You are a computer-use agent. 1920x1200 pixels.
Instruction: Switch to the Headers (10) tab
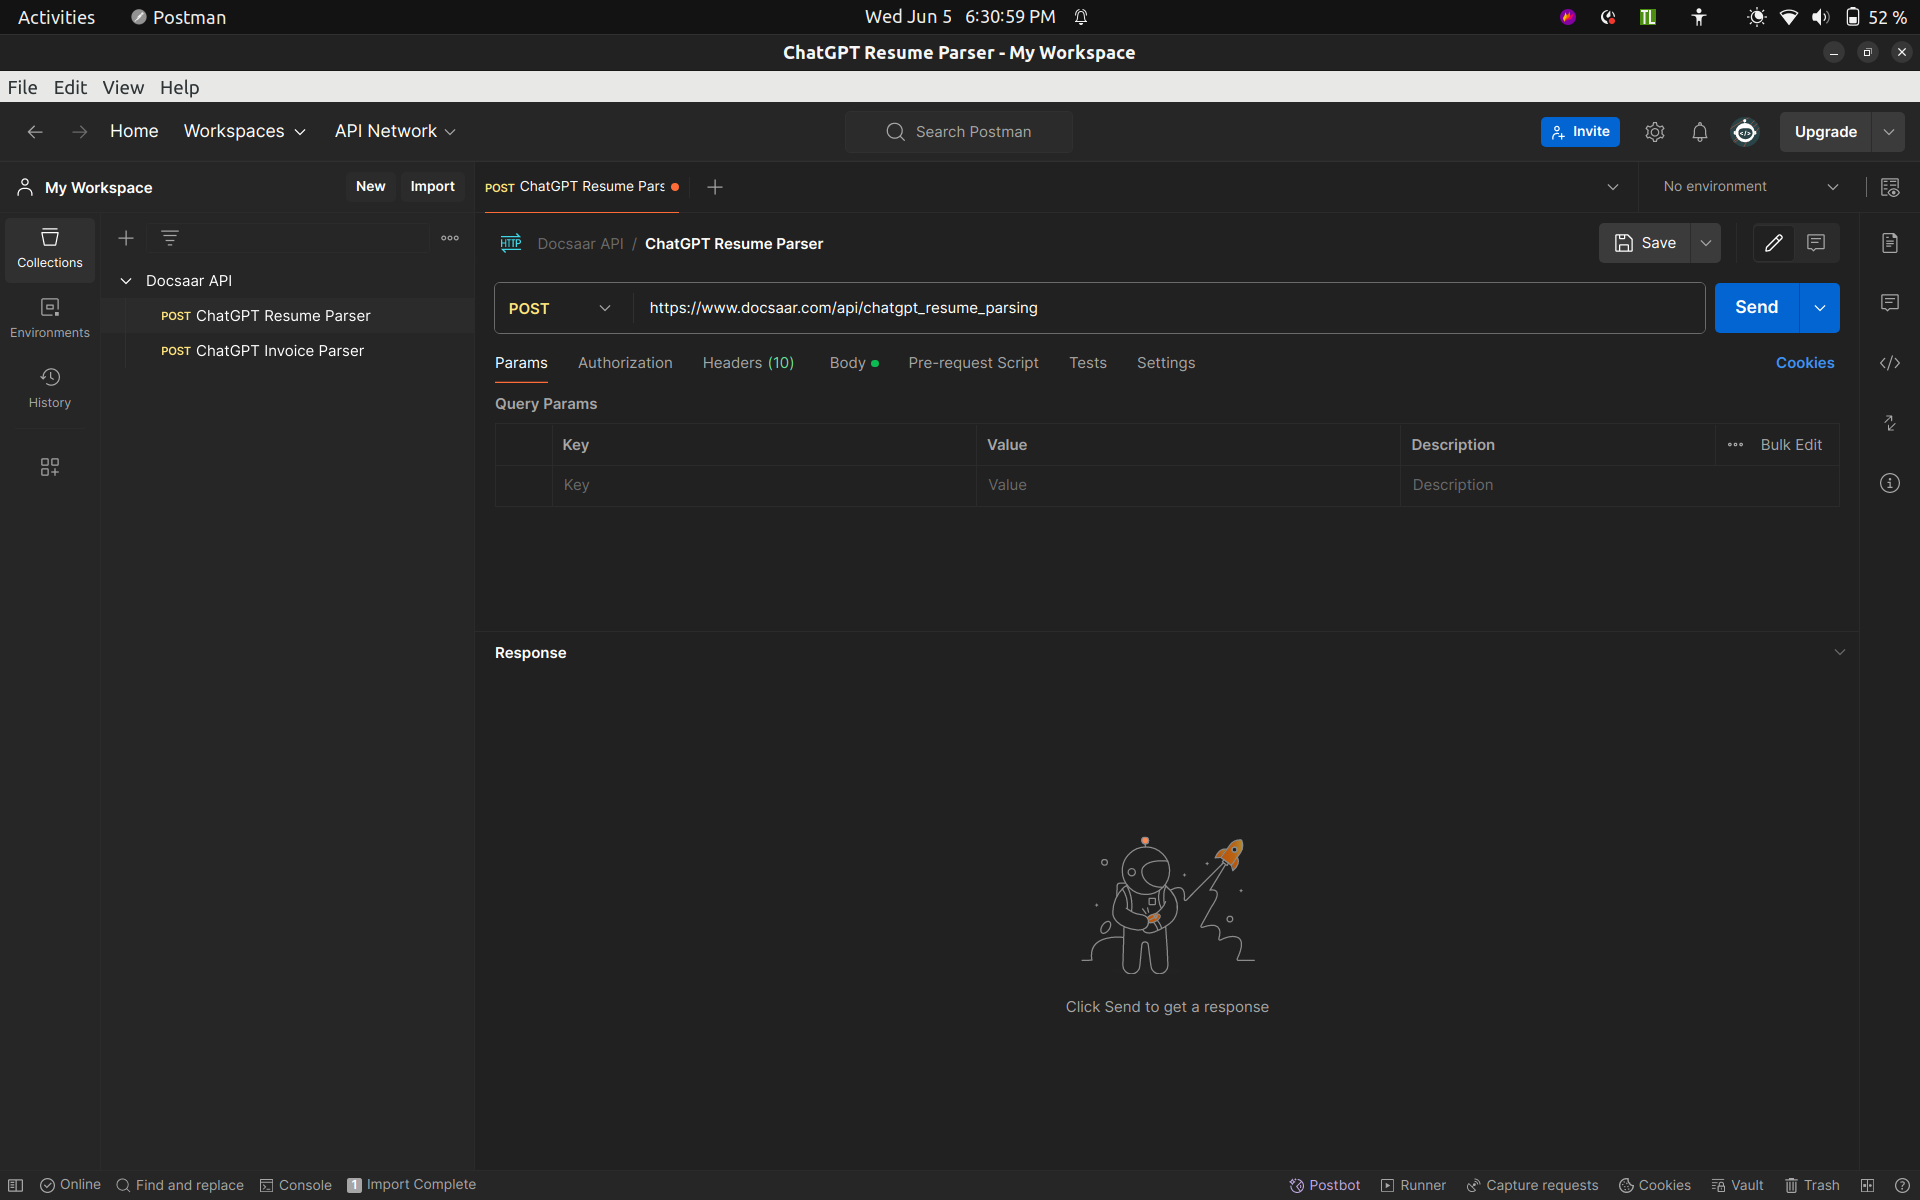coord(748,363)
